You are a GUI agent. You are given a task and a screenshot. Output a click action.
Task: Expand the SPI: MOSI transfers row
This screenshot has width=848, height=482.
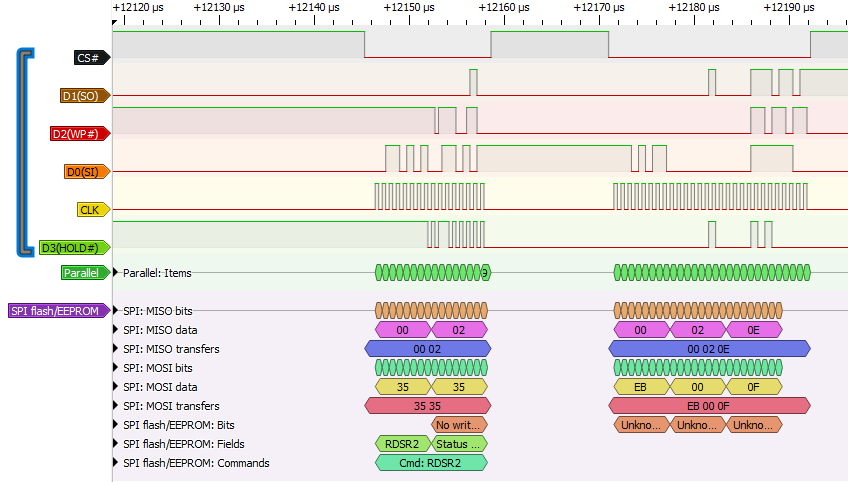115,405
